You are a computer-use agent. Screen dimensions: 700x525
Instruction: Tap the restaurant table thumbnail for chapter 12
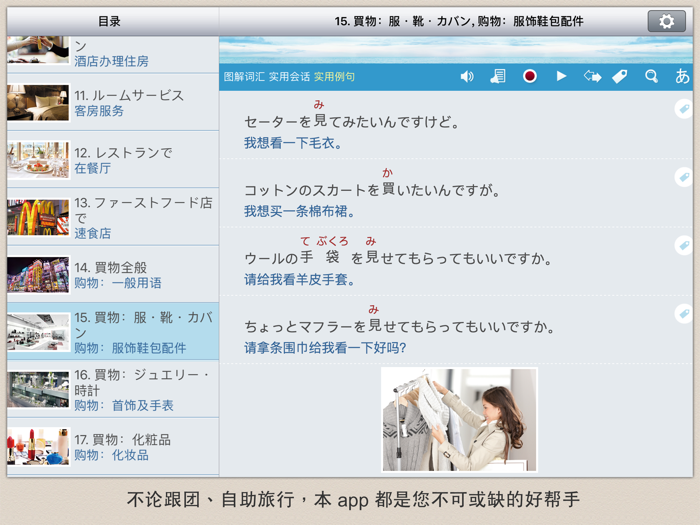[38, 160]
